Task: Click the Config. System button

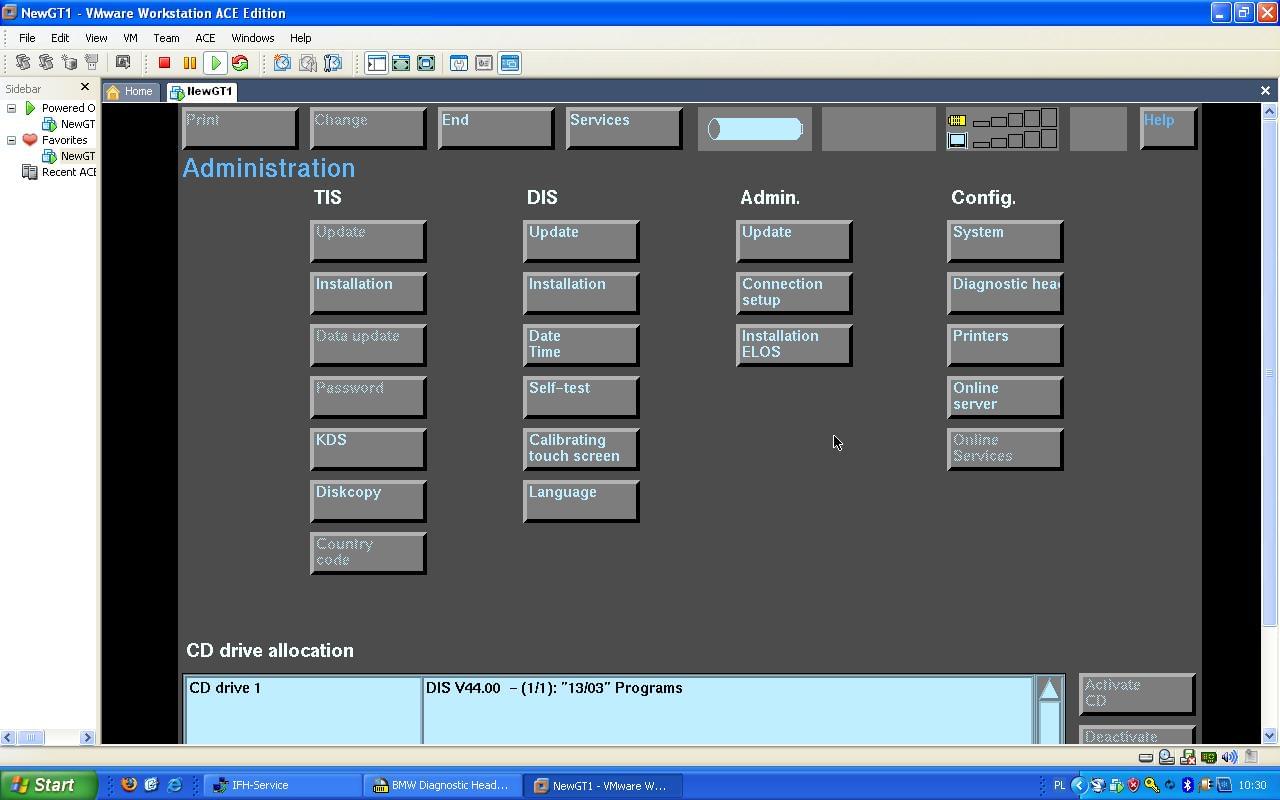Action: (1005, 241)
